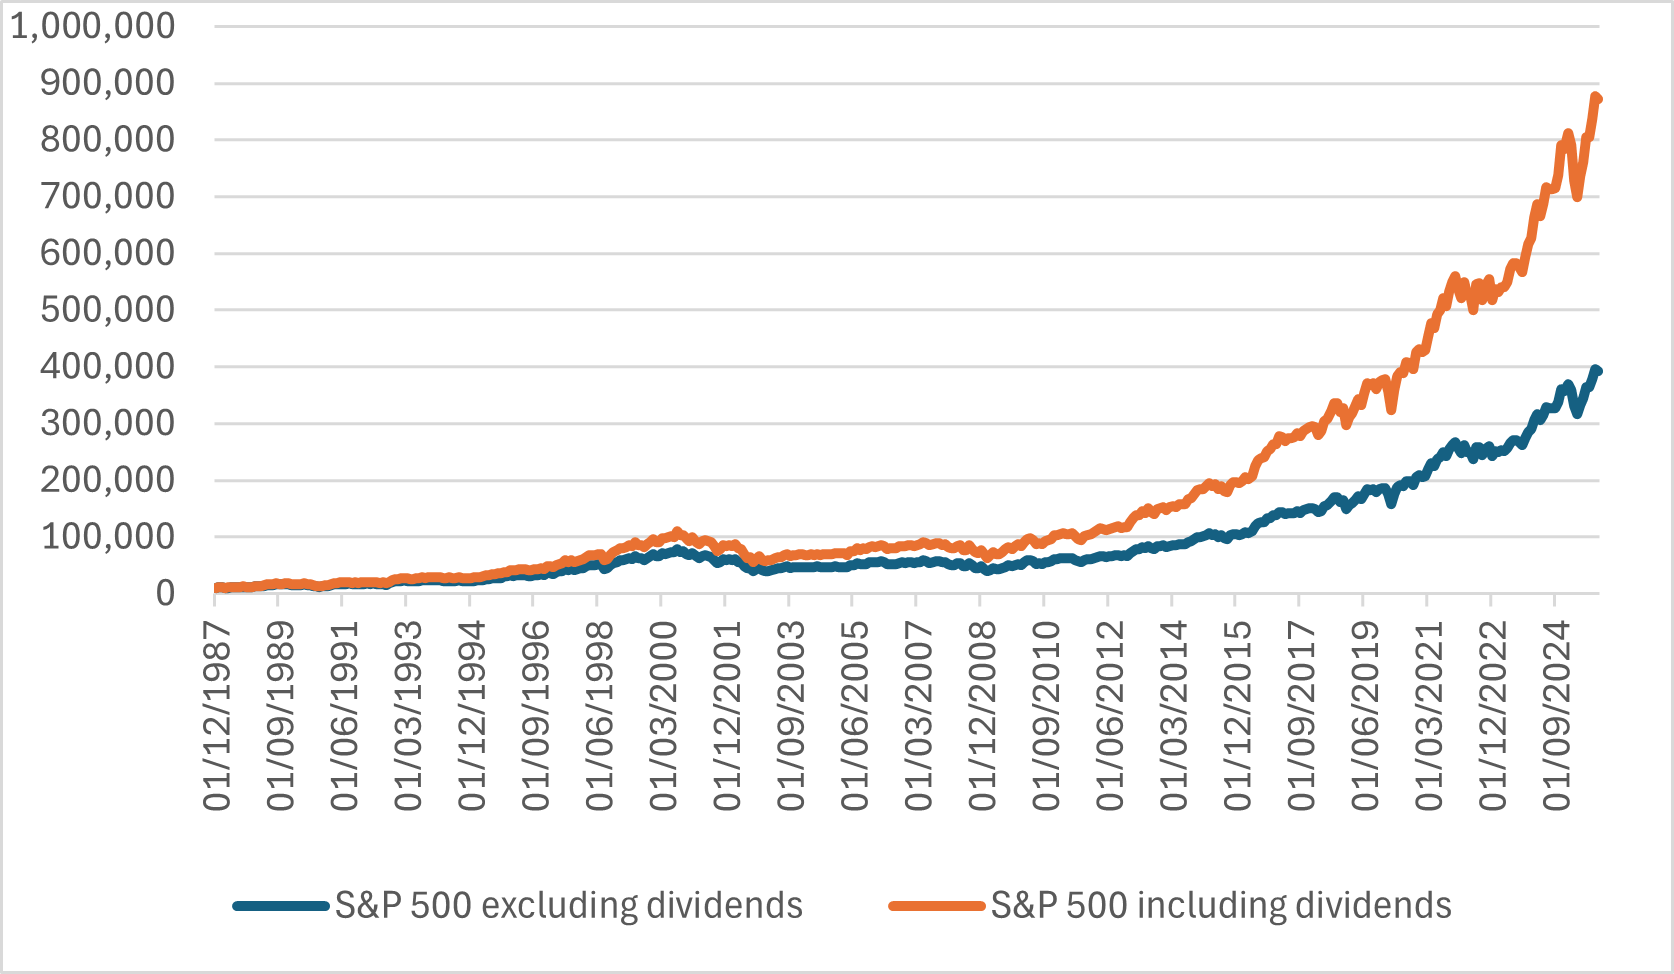Select the legend entry "S&P 500 excluding dividends"
Image resolution: width=1674 pixels, height=974 pixels.
pyautogui.click(x=518, y=906)
